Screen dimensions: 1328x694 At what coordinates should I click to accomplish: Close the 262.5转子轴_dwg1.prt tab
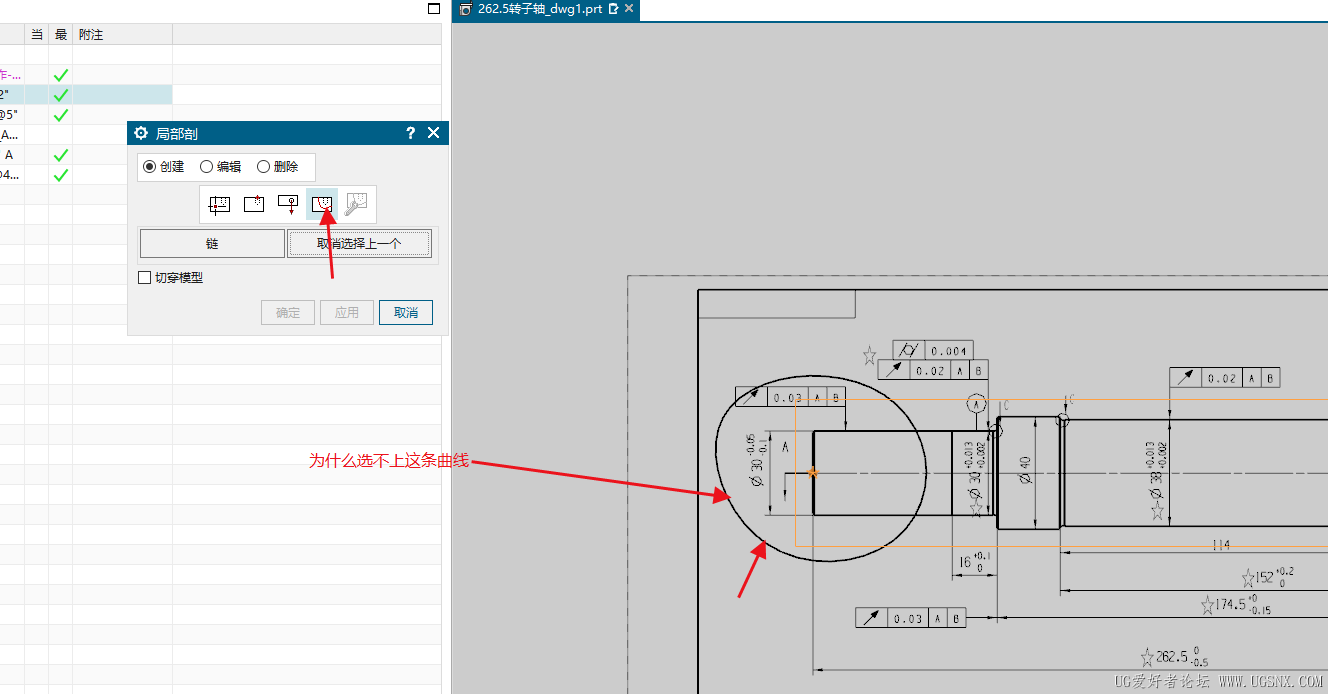click(628, 9)
